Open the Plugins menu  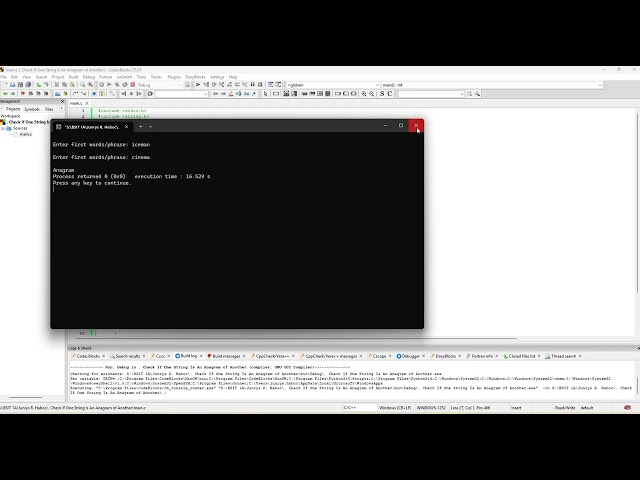pos(174,77)
